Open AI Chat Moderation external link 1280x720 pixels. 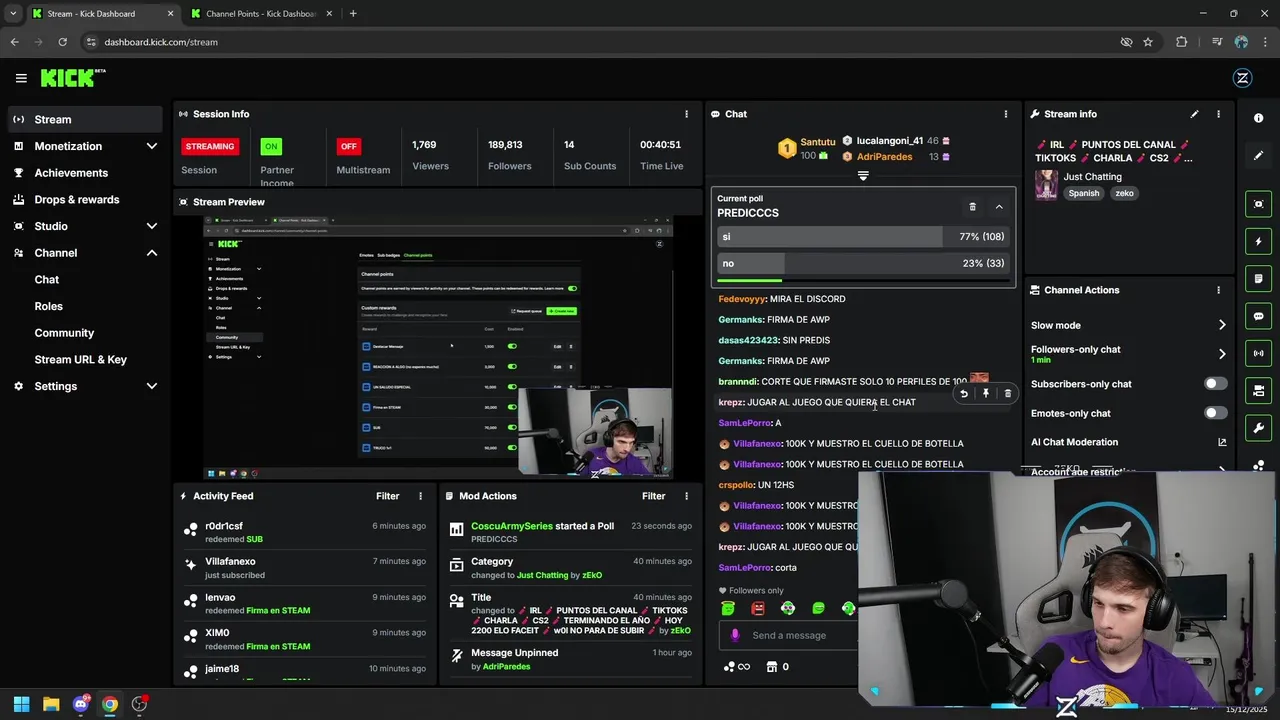1222,442
